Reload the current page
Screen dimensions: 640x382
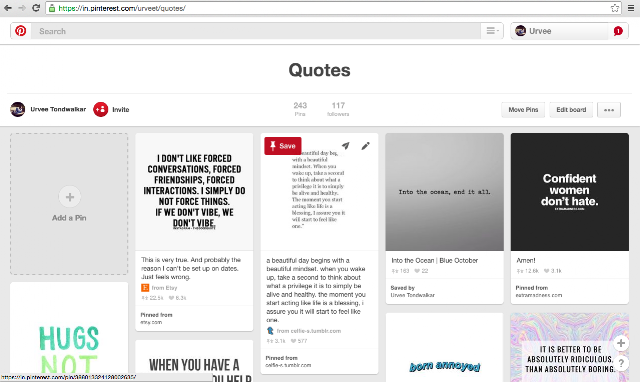(36, 8)
